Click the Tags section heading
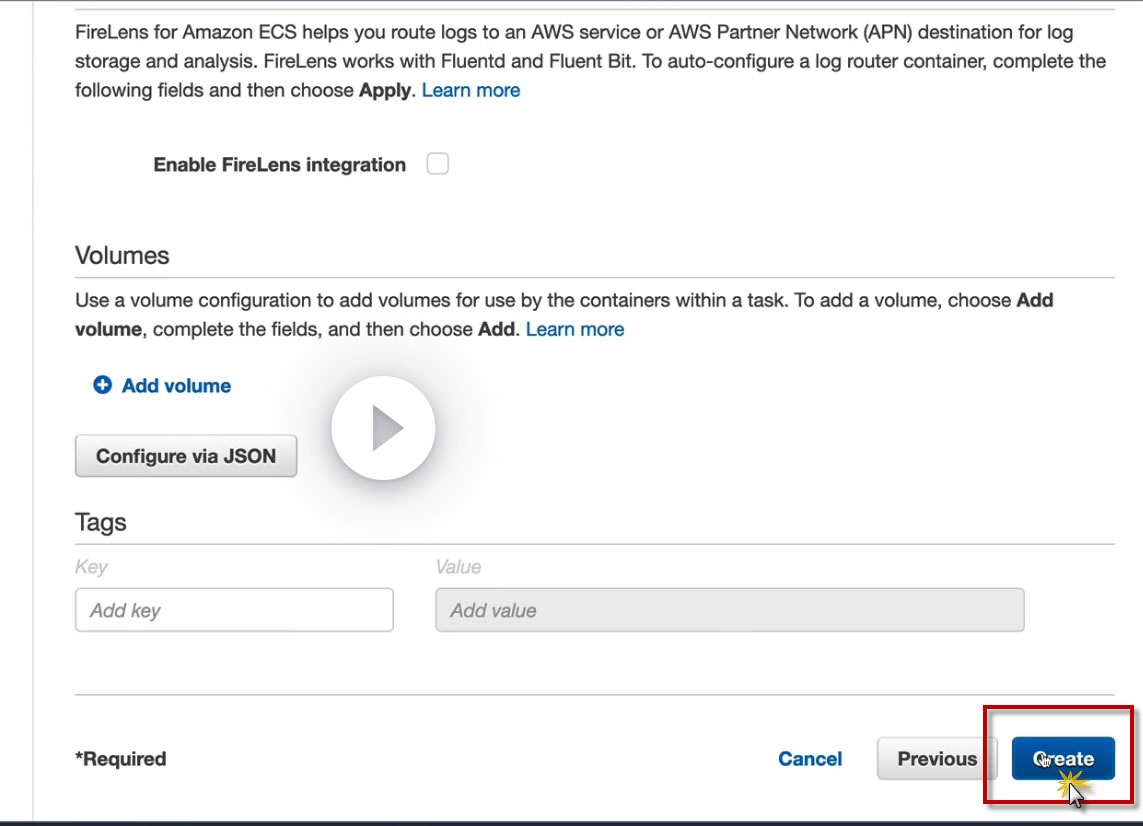The height and width of the screenshot is (826, 1143). point(101,522)
